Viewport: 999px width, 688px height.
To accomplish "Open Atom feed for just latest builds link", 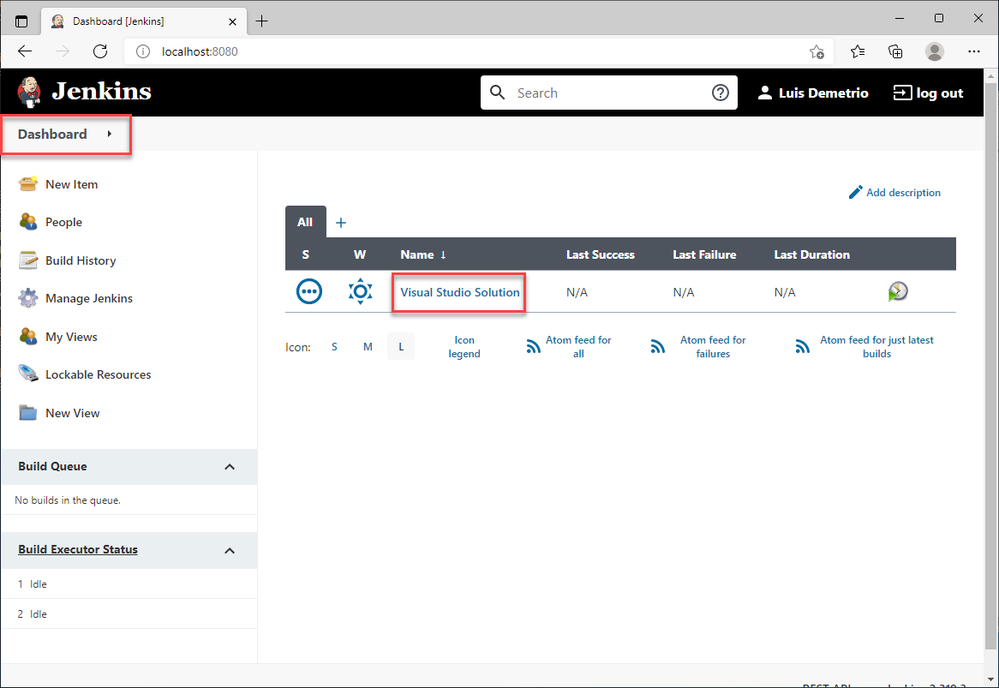I will tap(877, 347).
